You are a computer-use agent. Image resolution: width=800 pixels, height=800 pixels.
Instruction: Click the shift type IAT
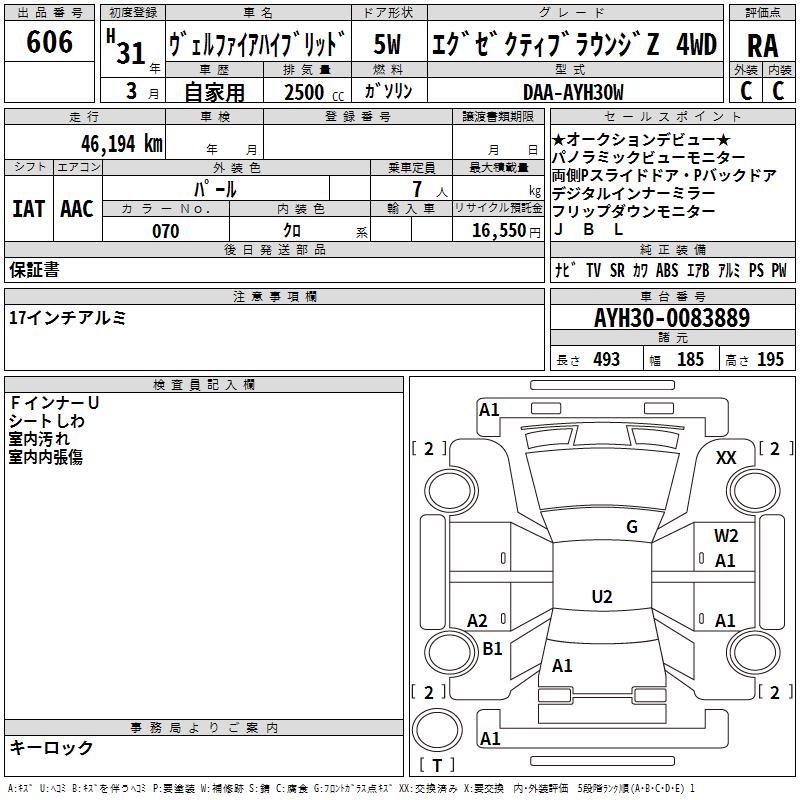pos(28,209)
